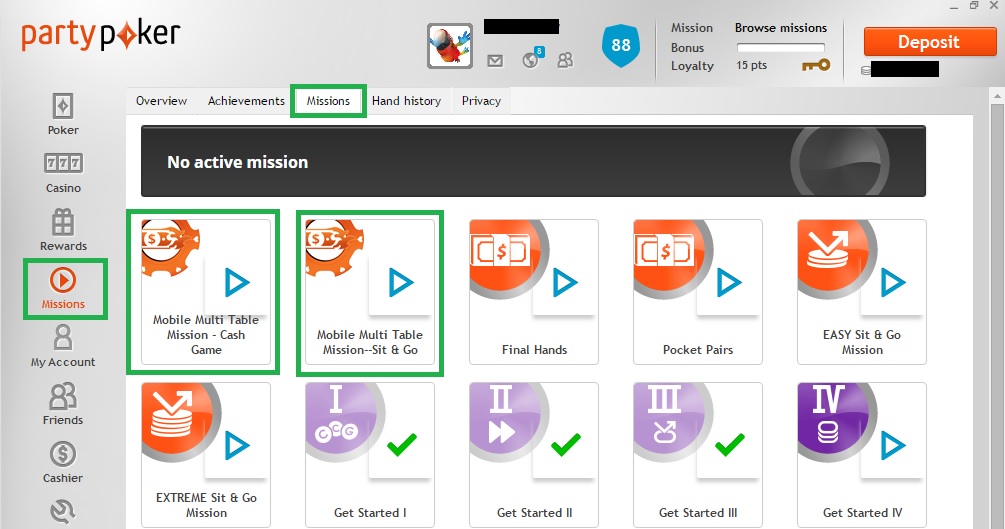Switch to the Achievements tab
Viewport: 1005px width, 529px height.
click(246, 101)
